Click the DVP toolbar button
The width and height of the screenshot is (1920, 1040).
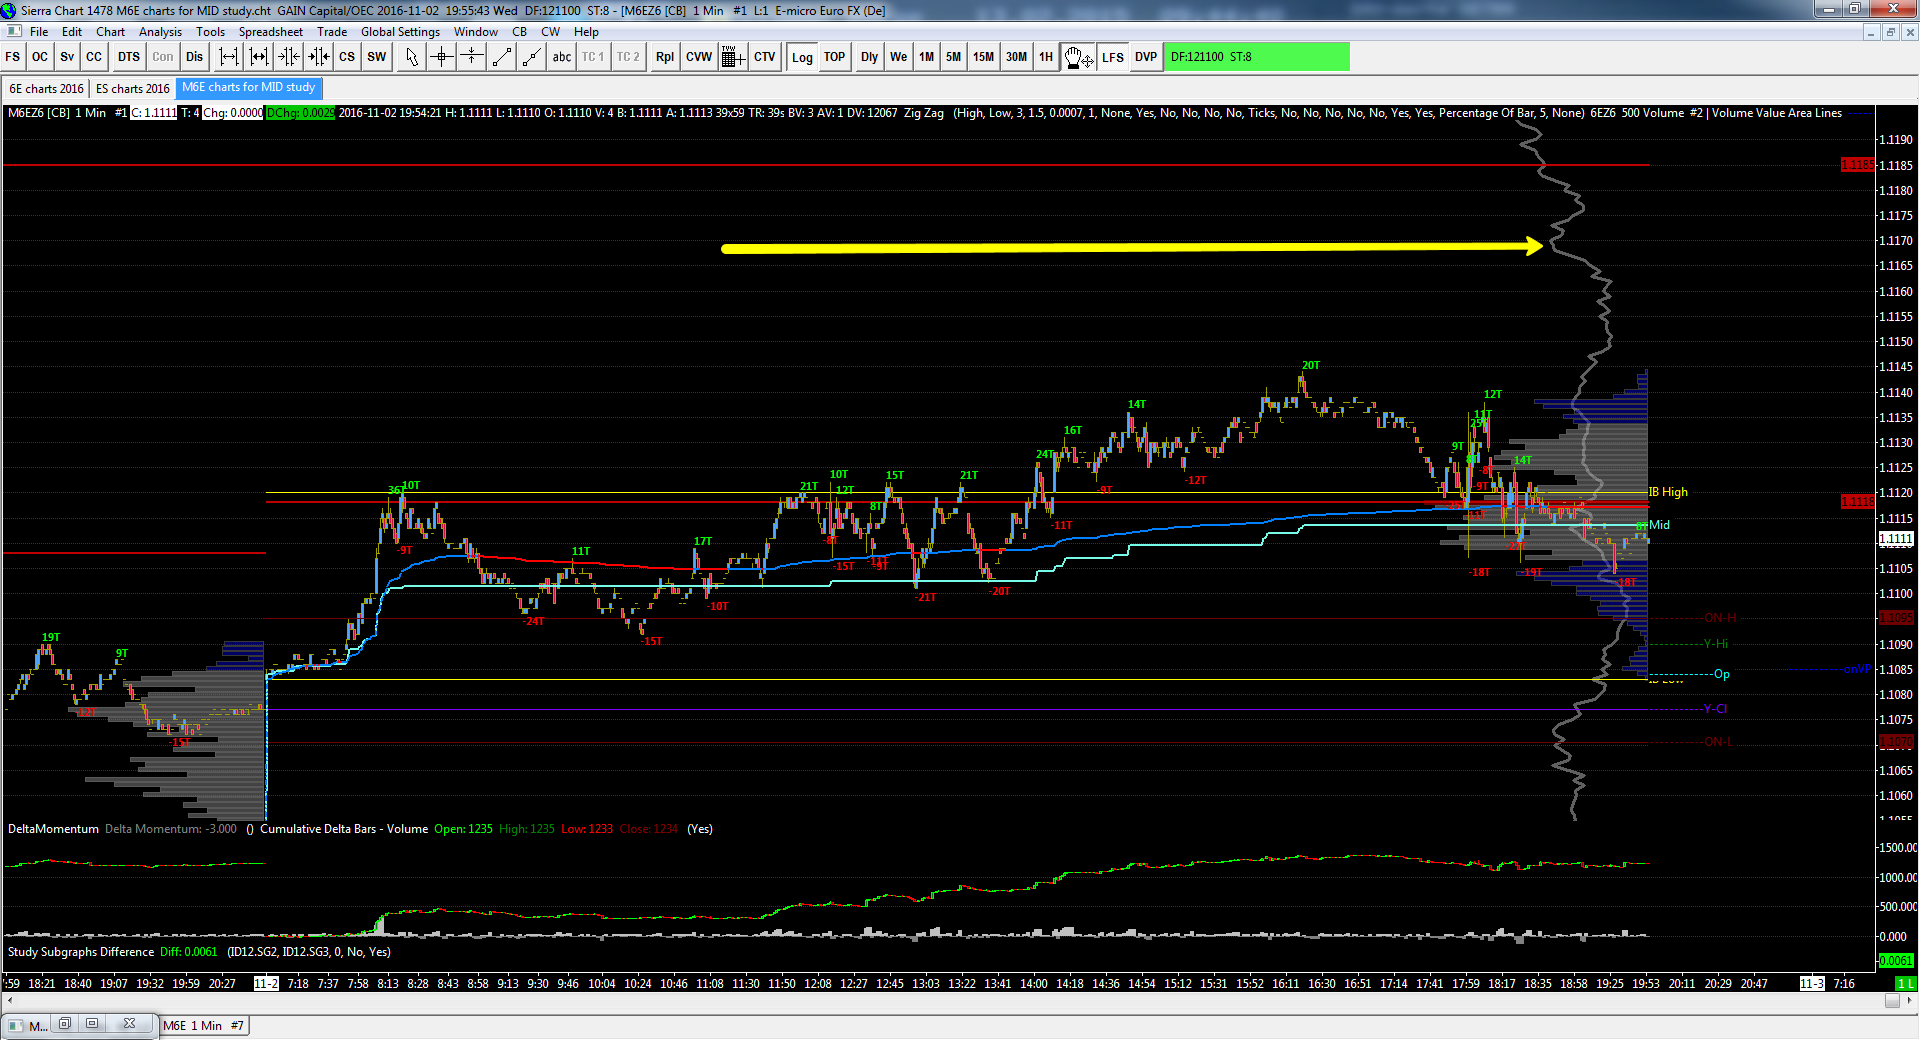(x=1146, y=57)
